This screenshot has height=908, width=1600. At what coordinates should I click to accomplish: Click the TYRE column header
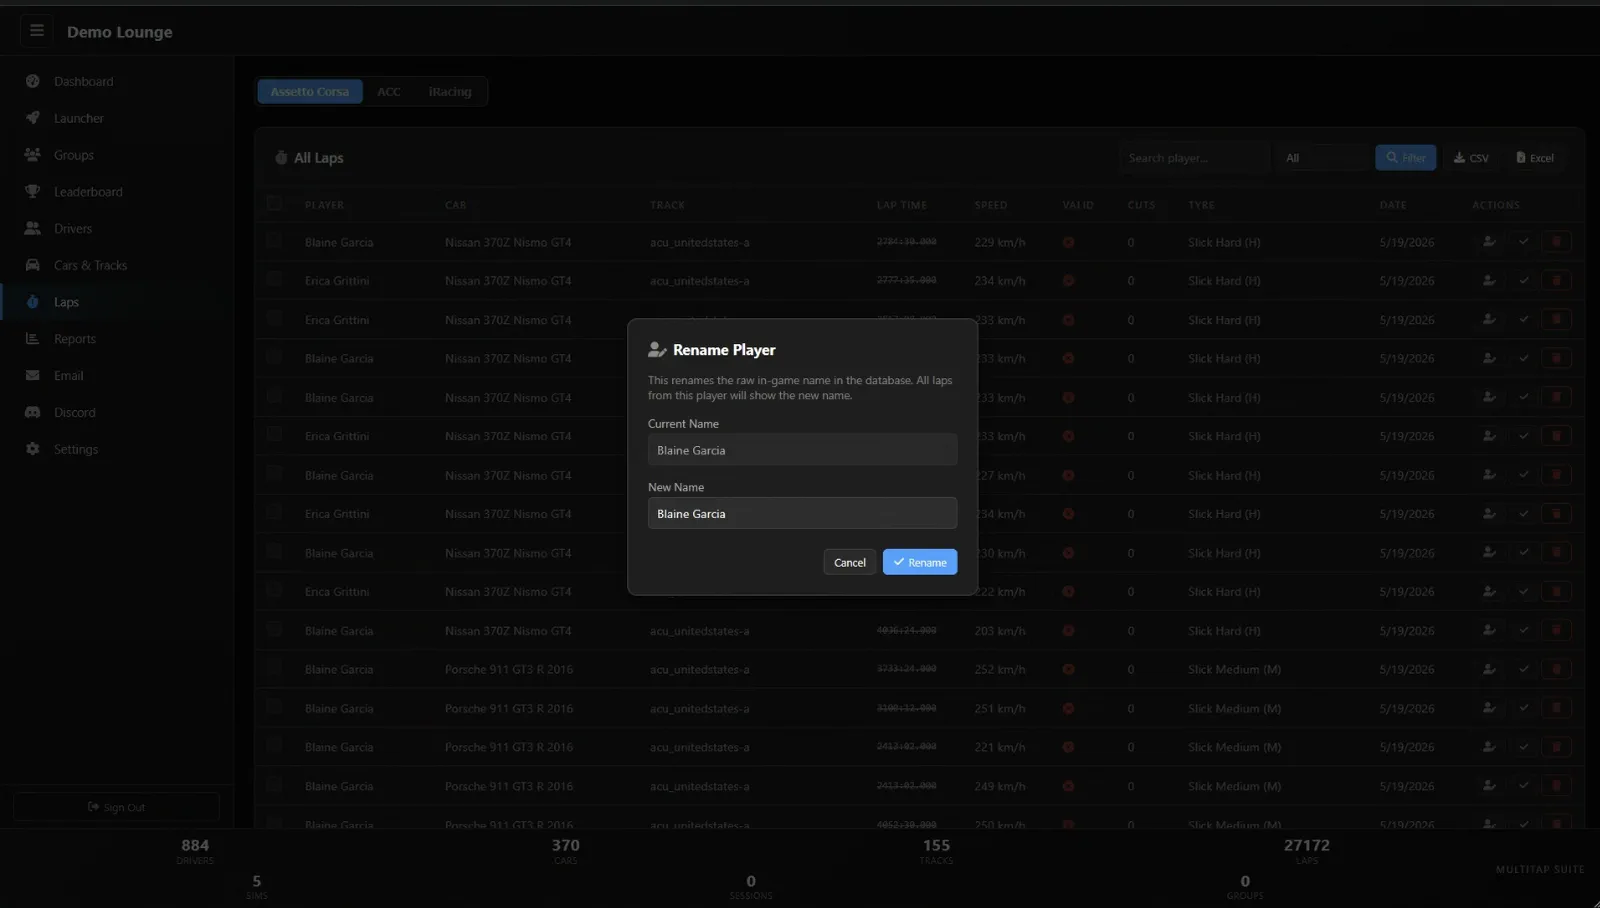click(x=1202, y=205)
